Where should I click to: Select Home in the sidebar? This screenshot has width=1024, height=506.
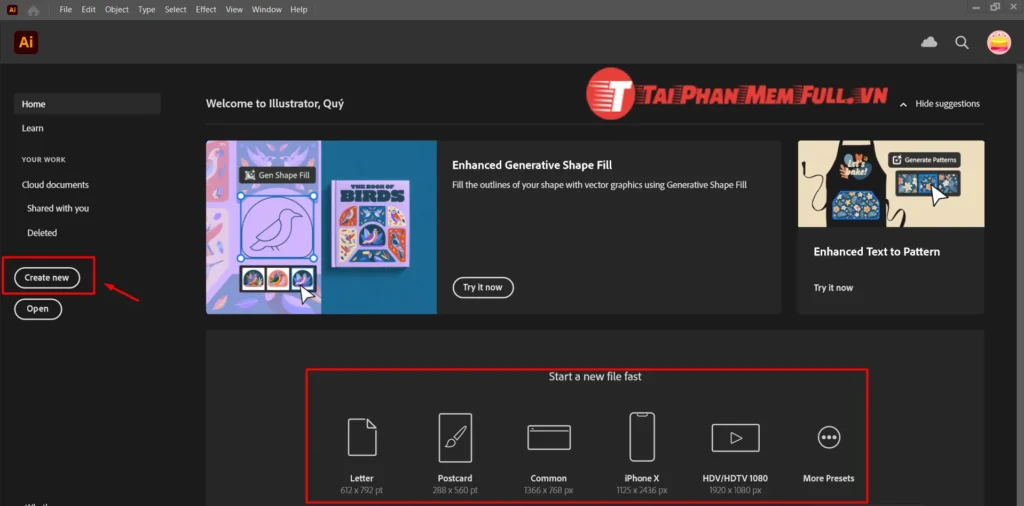click(x=88, y=104)
